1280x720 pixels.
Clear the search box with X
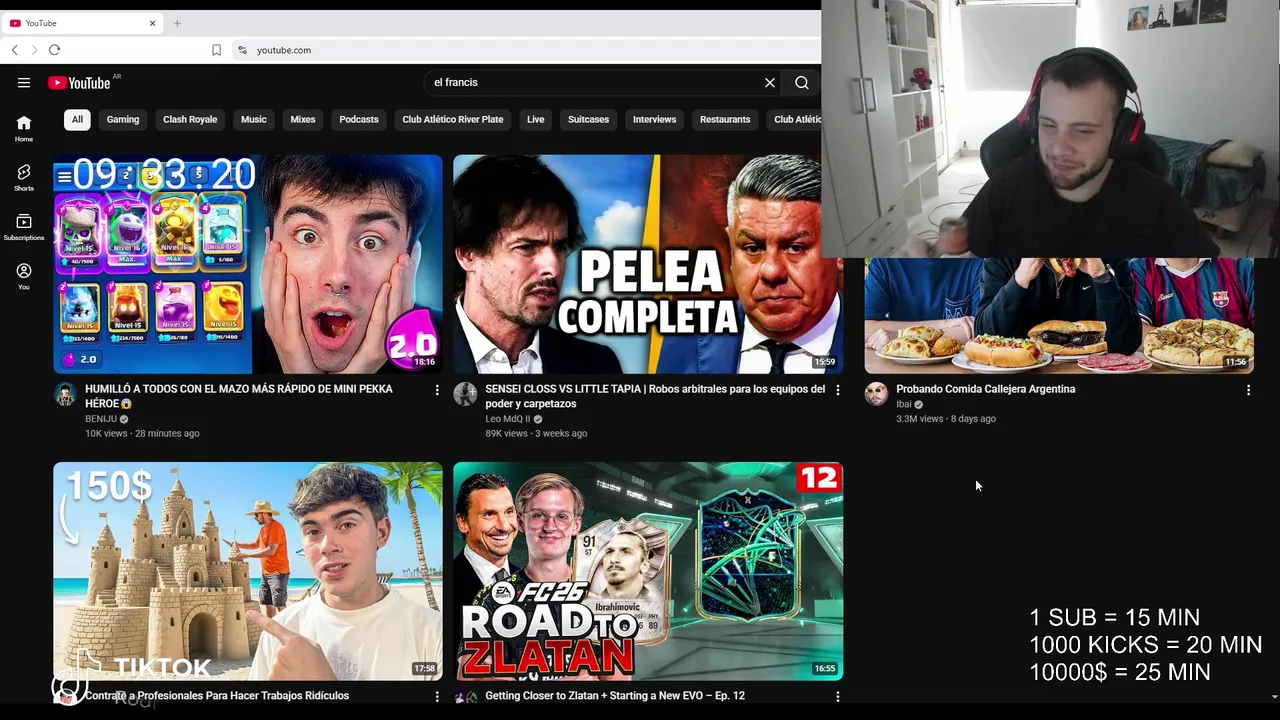[770, 83]
